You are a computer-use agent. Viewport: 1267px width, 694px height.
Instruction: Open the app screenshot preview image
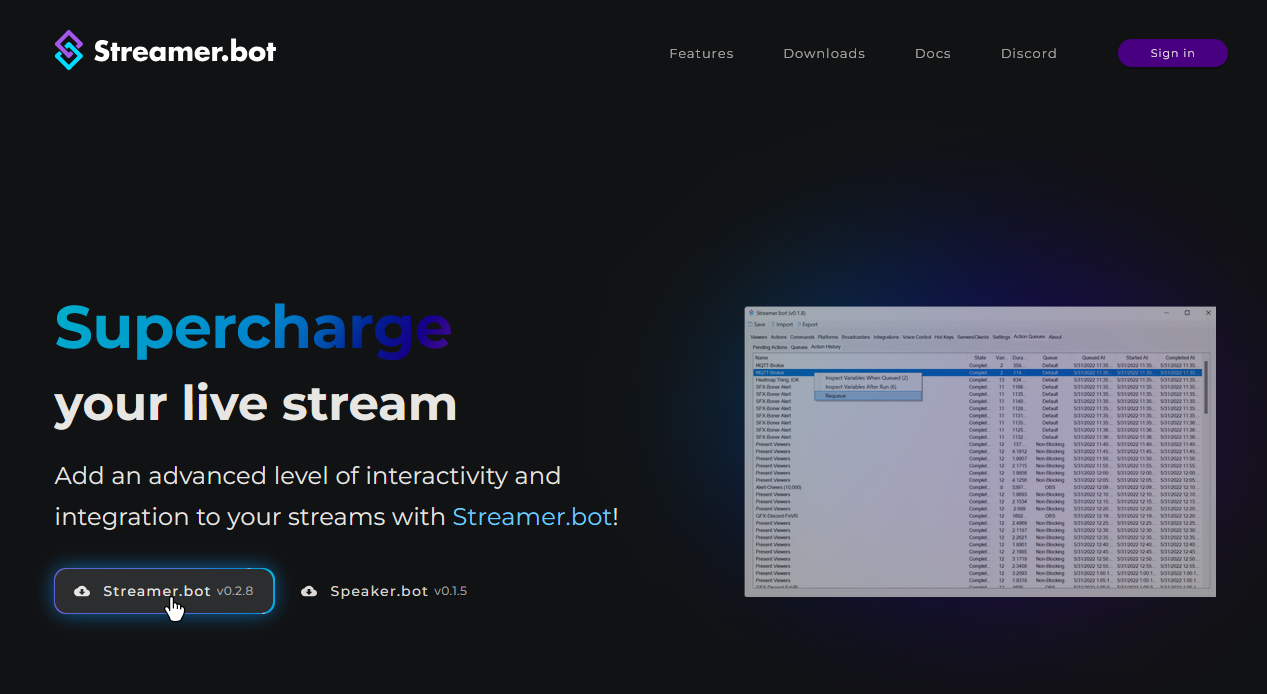click(x=980, y=451)
